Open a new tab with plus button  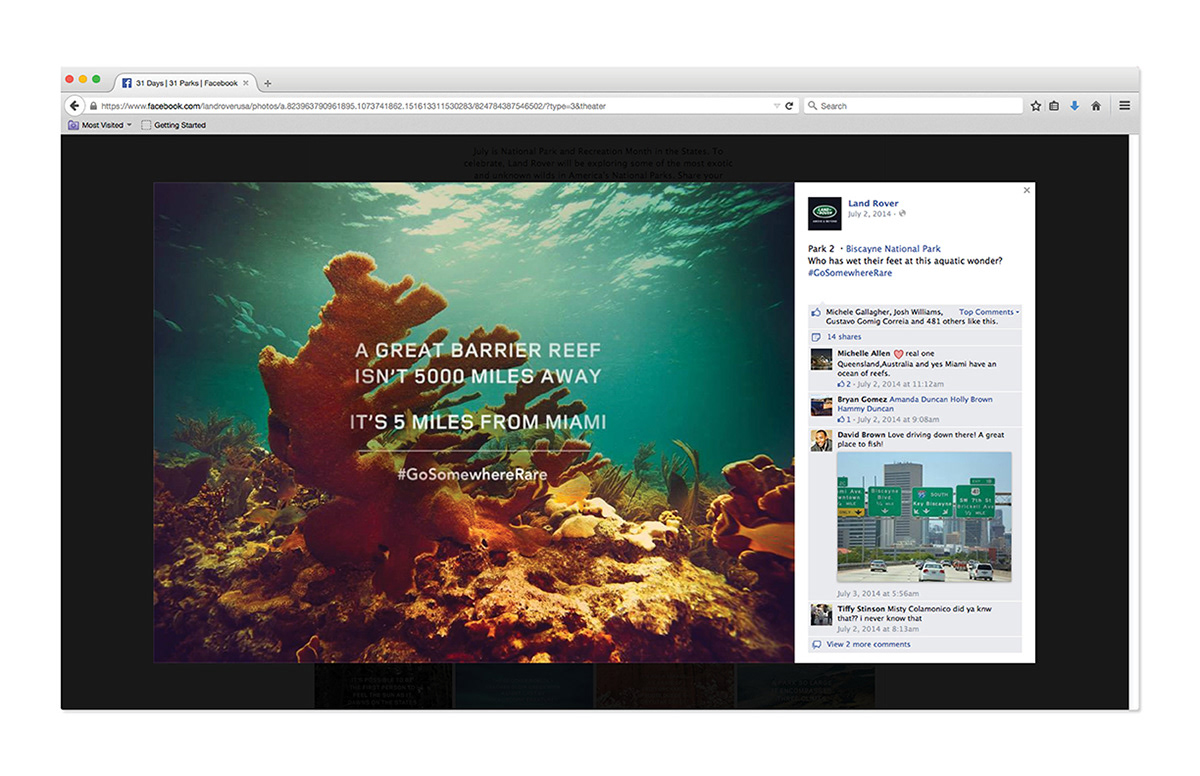click(x=267, y=84)
